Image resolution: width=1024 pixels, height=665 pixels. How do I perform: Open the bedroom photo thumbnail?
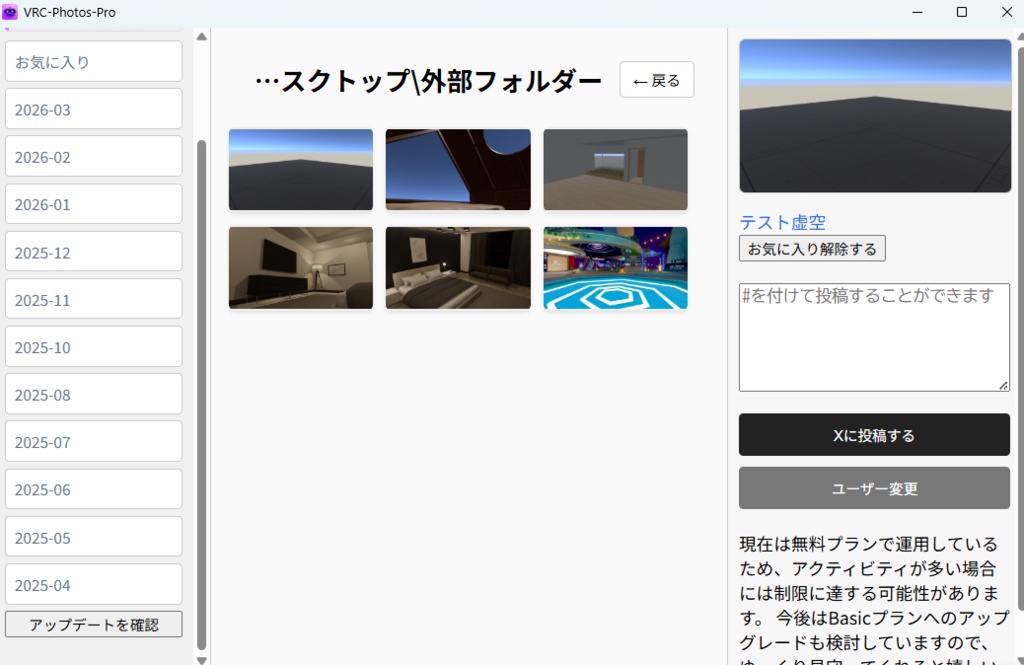click(x=457, y=267)
